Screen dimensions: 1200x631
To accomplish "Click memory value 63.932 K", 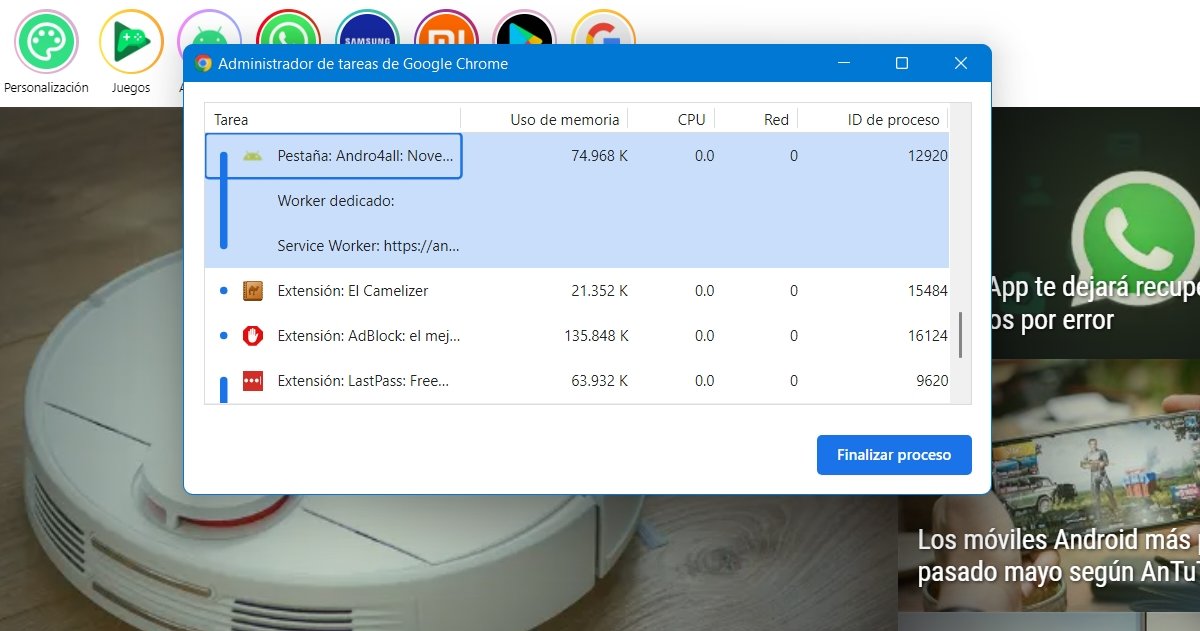I will [x=600, y=381].
